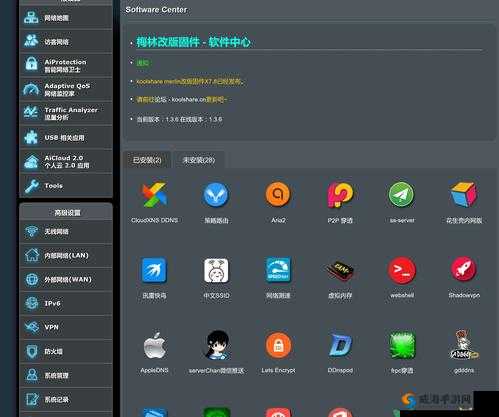Click the Traffic Analyzer chart icon
The height and width of the screenshot is (417, 499).
[31, 113]
